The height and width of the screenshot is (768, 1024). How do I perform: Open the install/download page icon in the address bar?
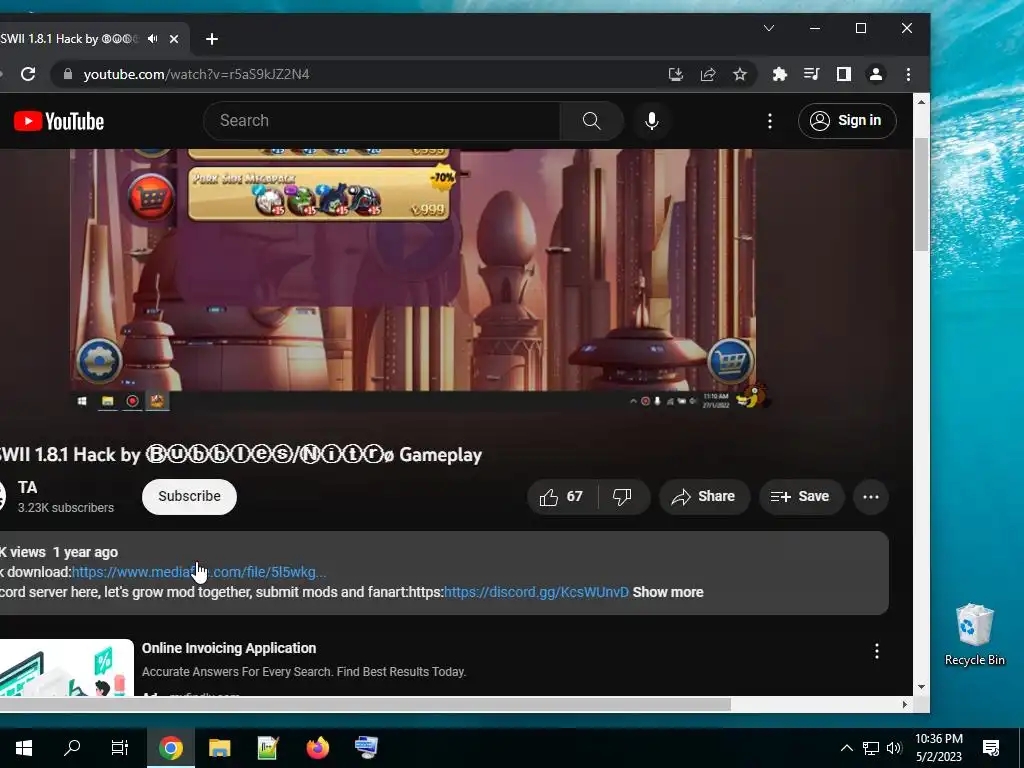point(676,74)
